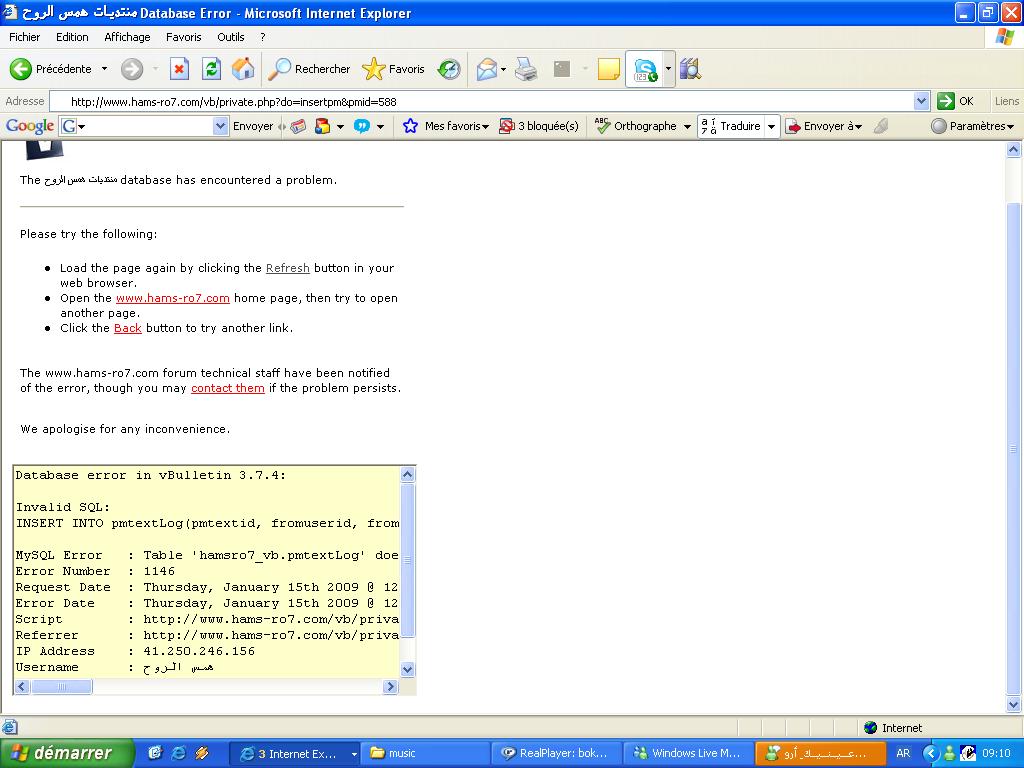This screenshot has height=768, width=1024.
Task: Go to the Home page icon
Action: 243,69
